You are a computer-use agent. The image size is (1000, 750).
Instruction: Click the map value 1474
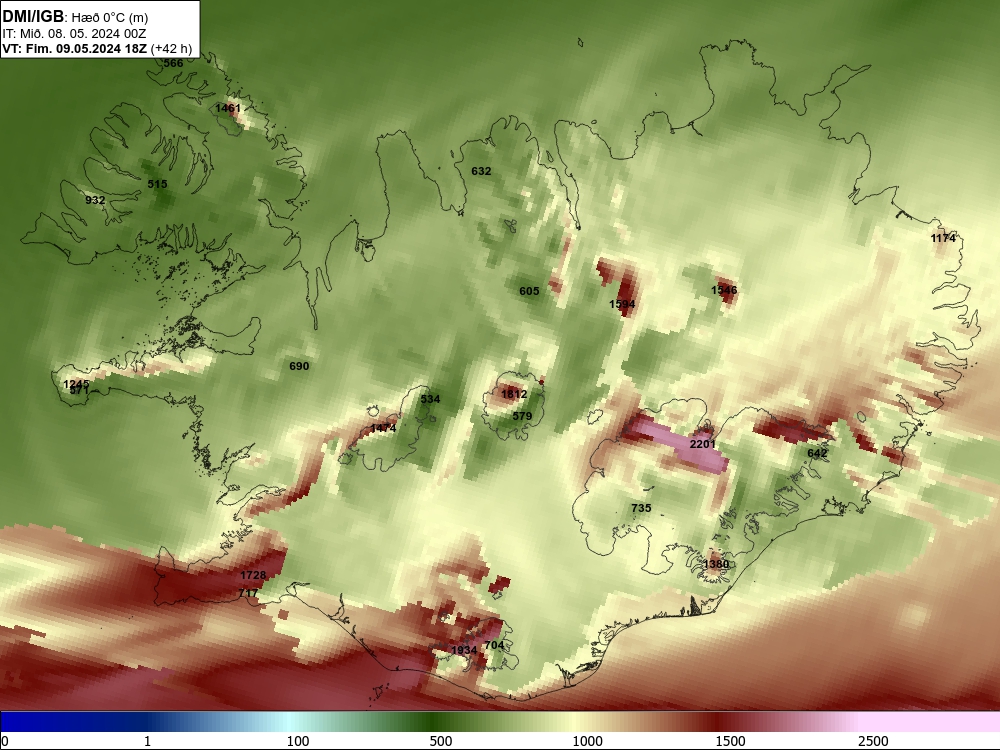[383, 428]
